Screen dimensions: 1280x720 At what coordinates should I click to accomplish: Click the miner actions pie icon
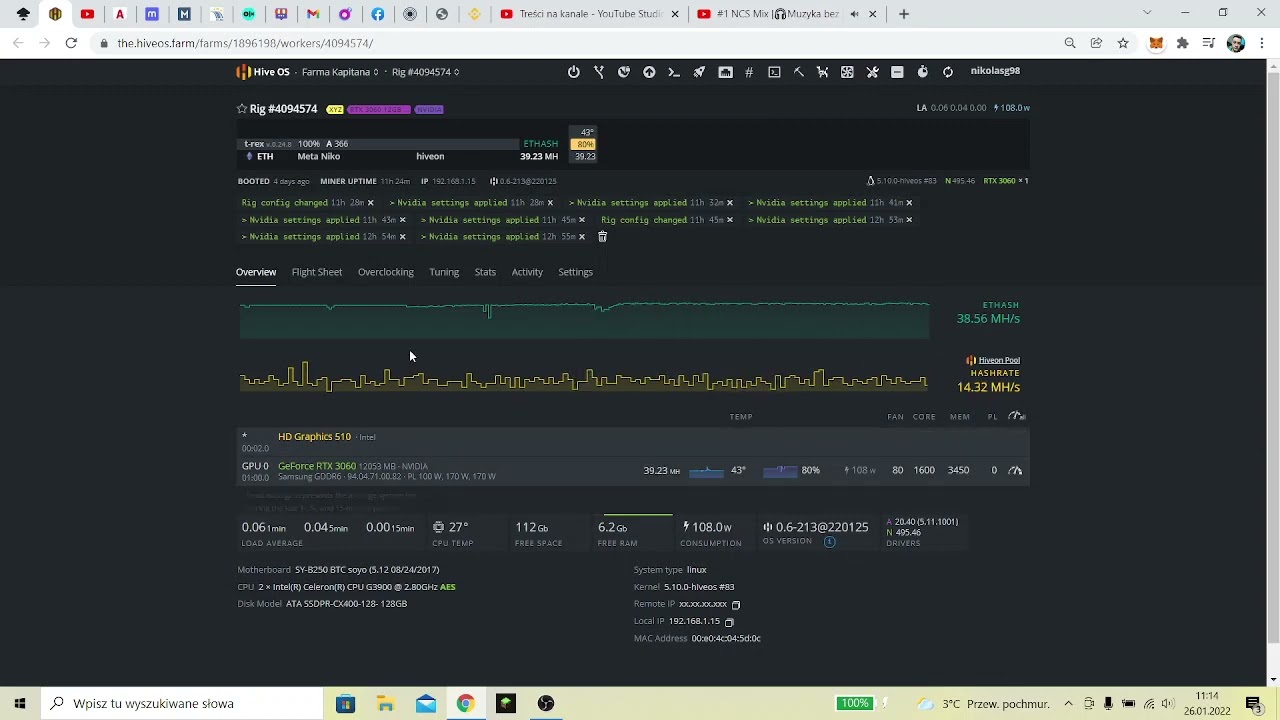(624, 72)
